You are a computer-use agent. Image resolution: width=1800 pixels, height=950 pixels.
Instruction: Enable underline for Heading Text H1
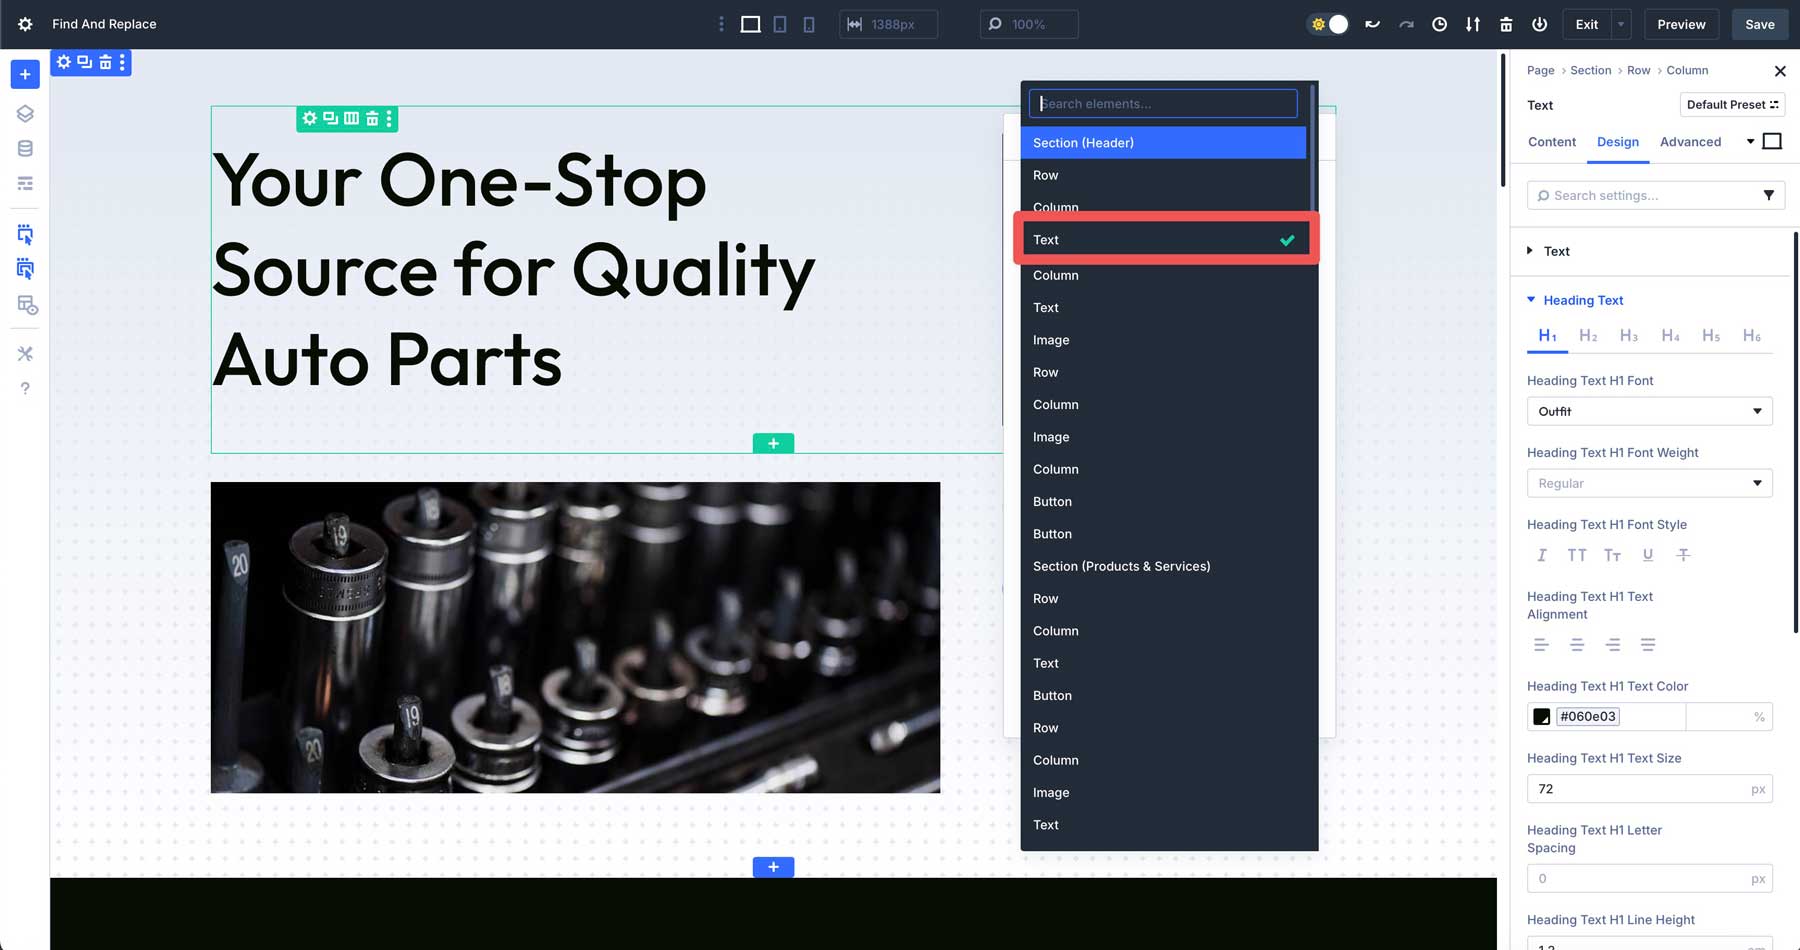1647,555
